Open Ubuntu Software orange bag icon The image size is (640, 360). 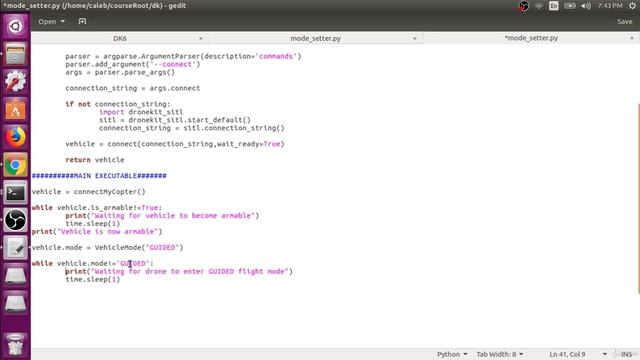tap(15, 109)
